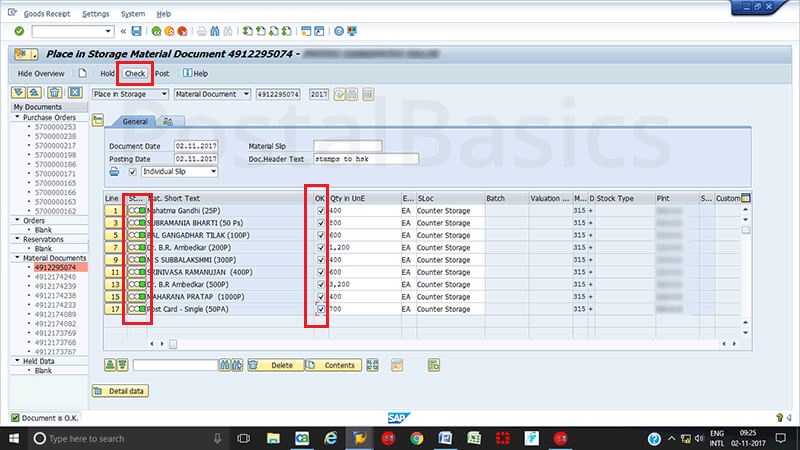Toggle the checkbox beside Individual Slip
This screenshot has width=800, height=450.
click(132, 172)
